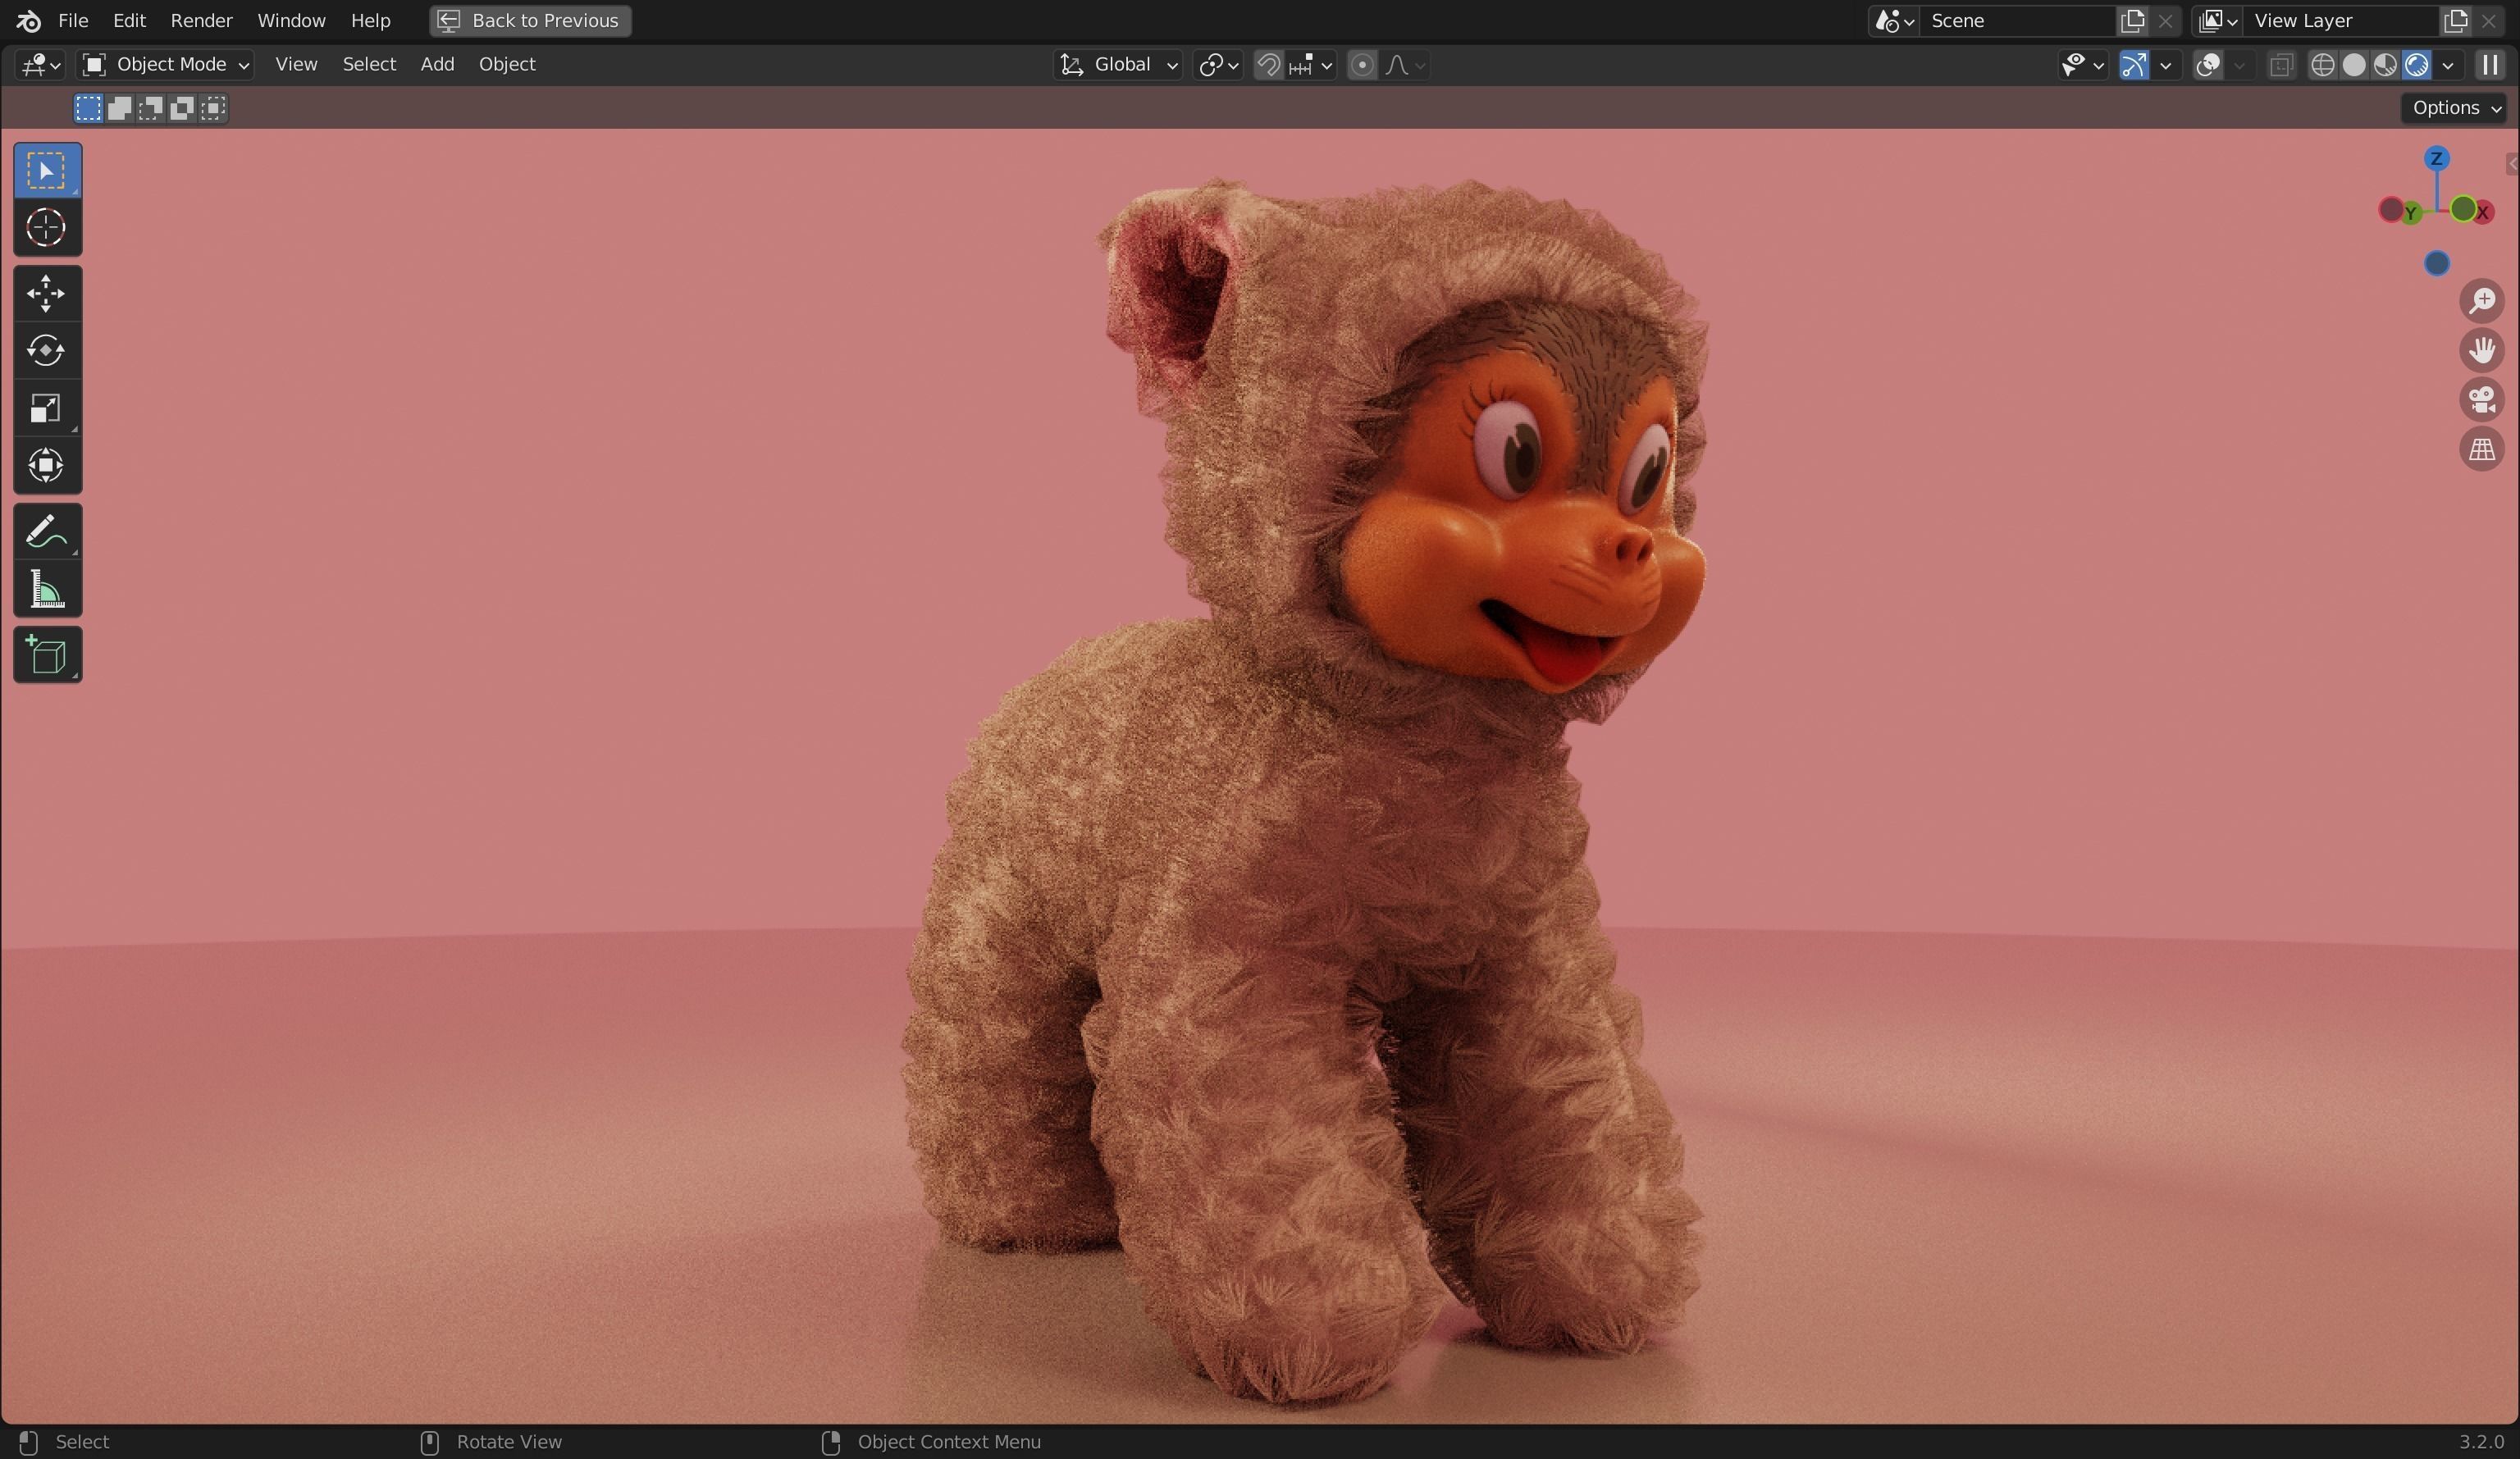Click the Back to Previous button
The height and width of the screenshot is (1459, 2520).
[531, 20]
